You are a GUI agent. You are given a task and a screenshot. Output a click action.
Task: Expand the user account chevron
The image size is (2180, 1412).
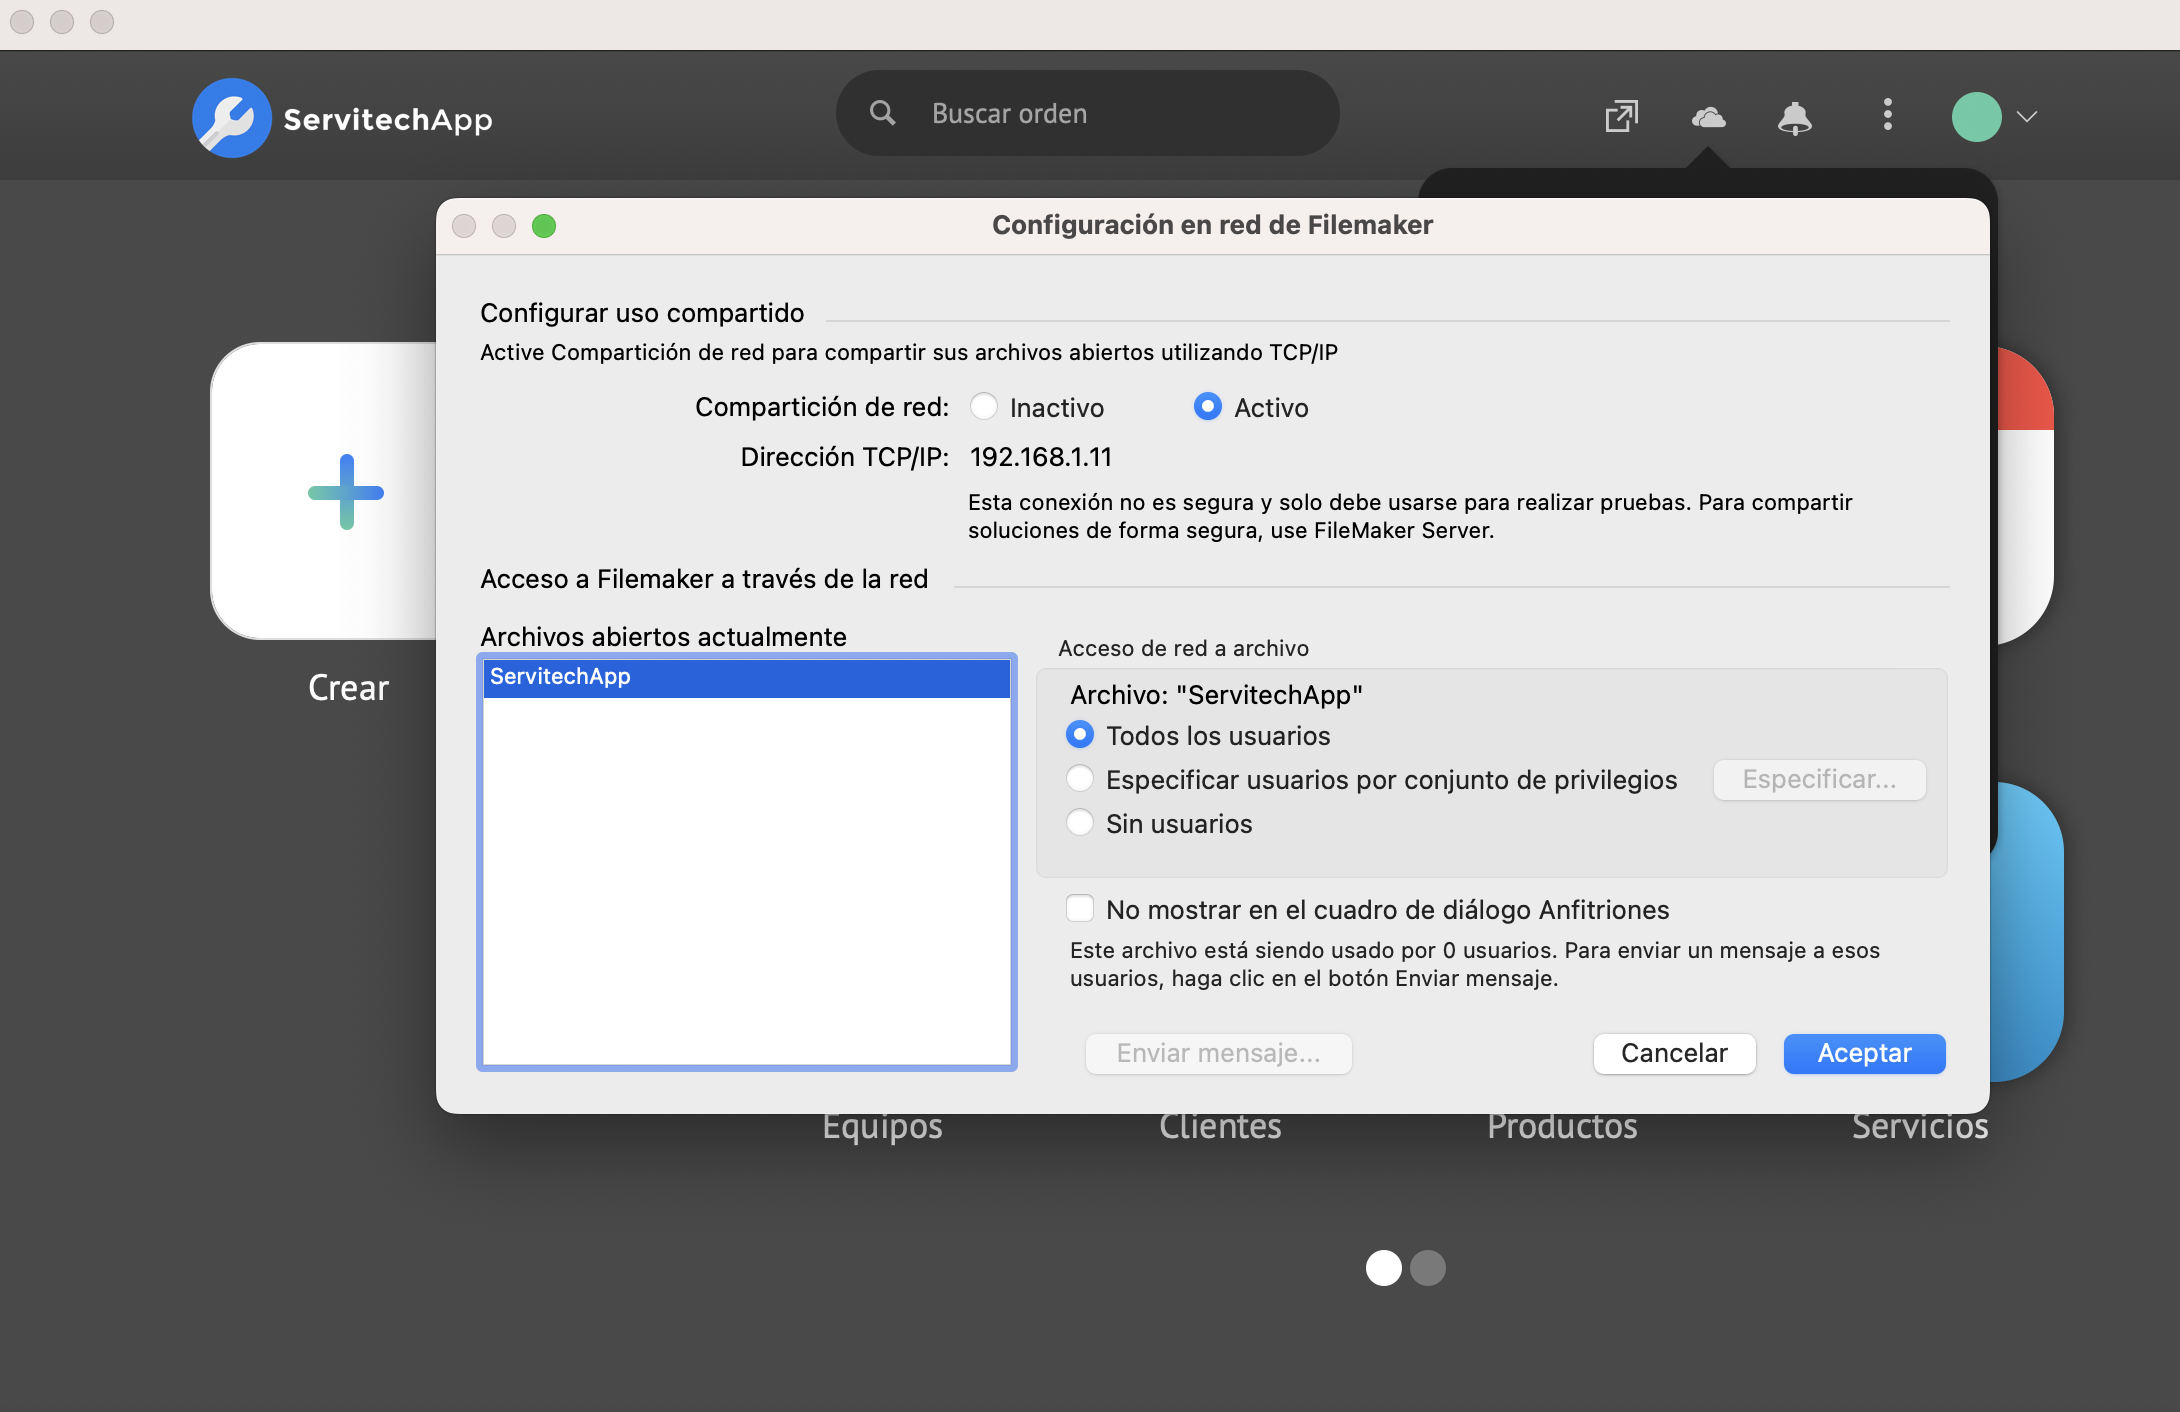pyautogui.click(x=2027, y=117)
